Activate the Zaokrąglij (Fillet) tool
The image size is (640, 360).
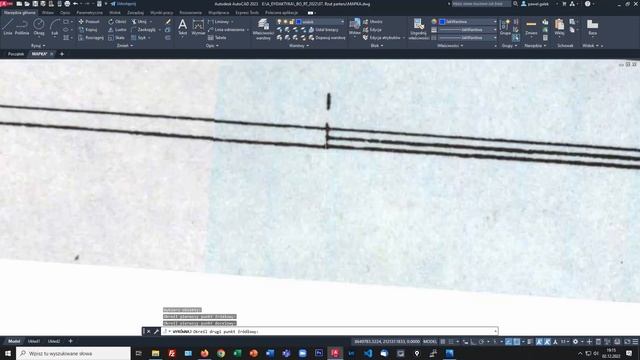(143, 30)
